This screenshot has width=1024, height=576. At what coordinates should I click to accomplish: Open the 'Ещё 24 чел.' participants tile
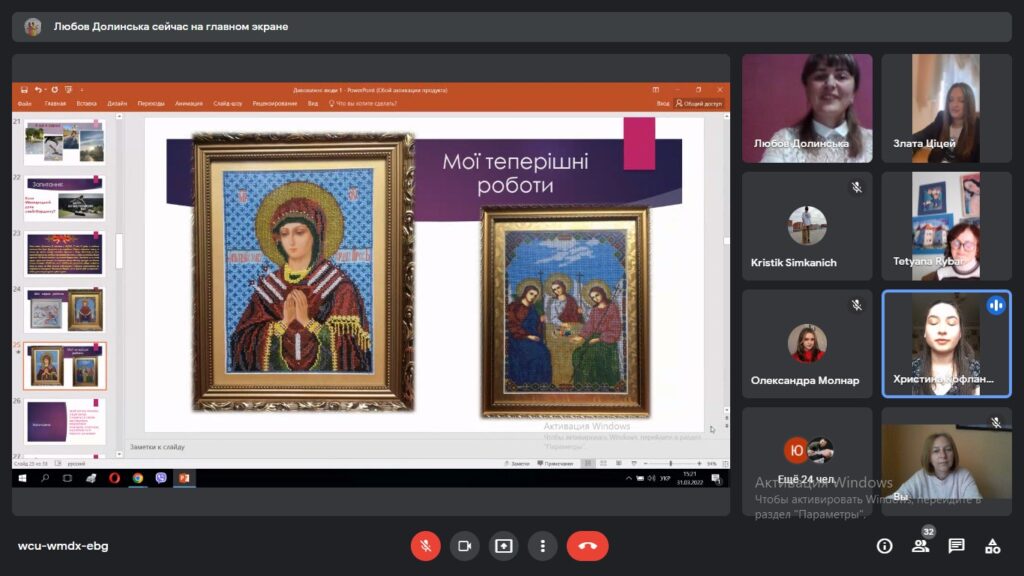pyautogui.click(x=807, y=462)
